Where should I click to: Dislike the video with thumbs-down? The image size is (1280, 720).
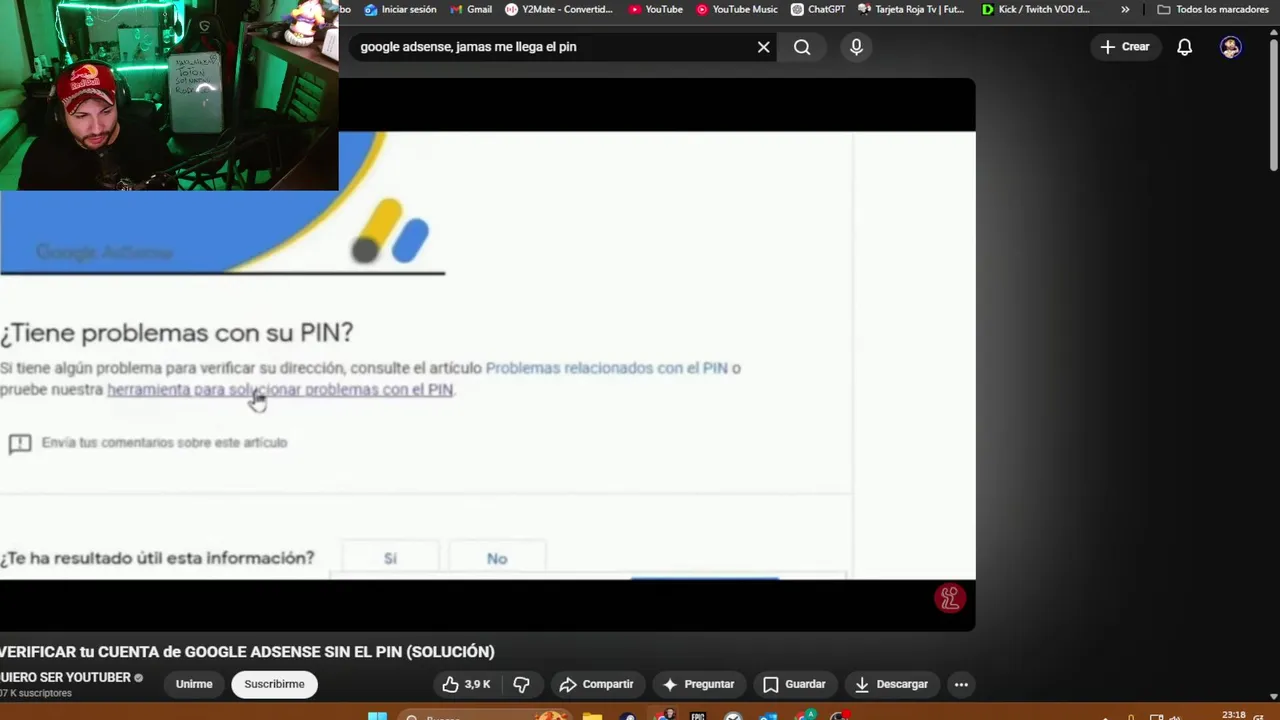pyautogui.click(x=521, y=684)
